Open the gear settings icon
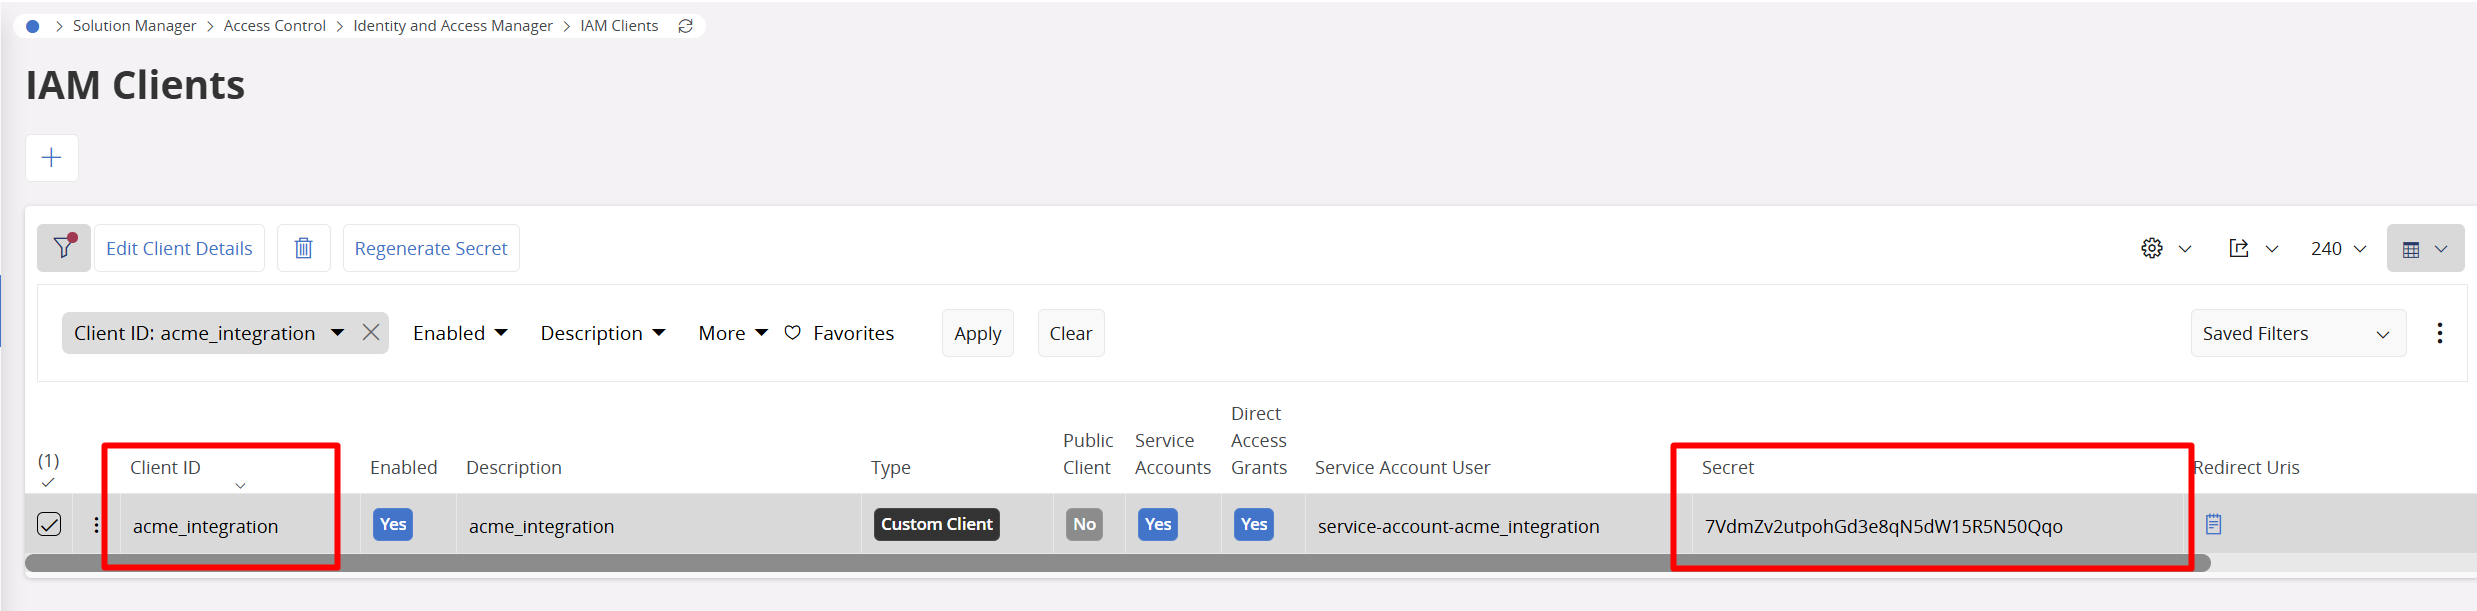This screenshot has width=2477, height=611. pyautogui.click(x=2152, y=248)
